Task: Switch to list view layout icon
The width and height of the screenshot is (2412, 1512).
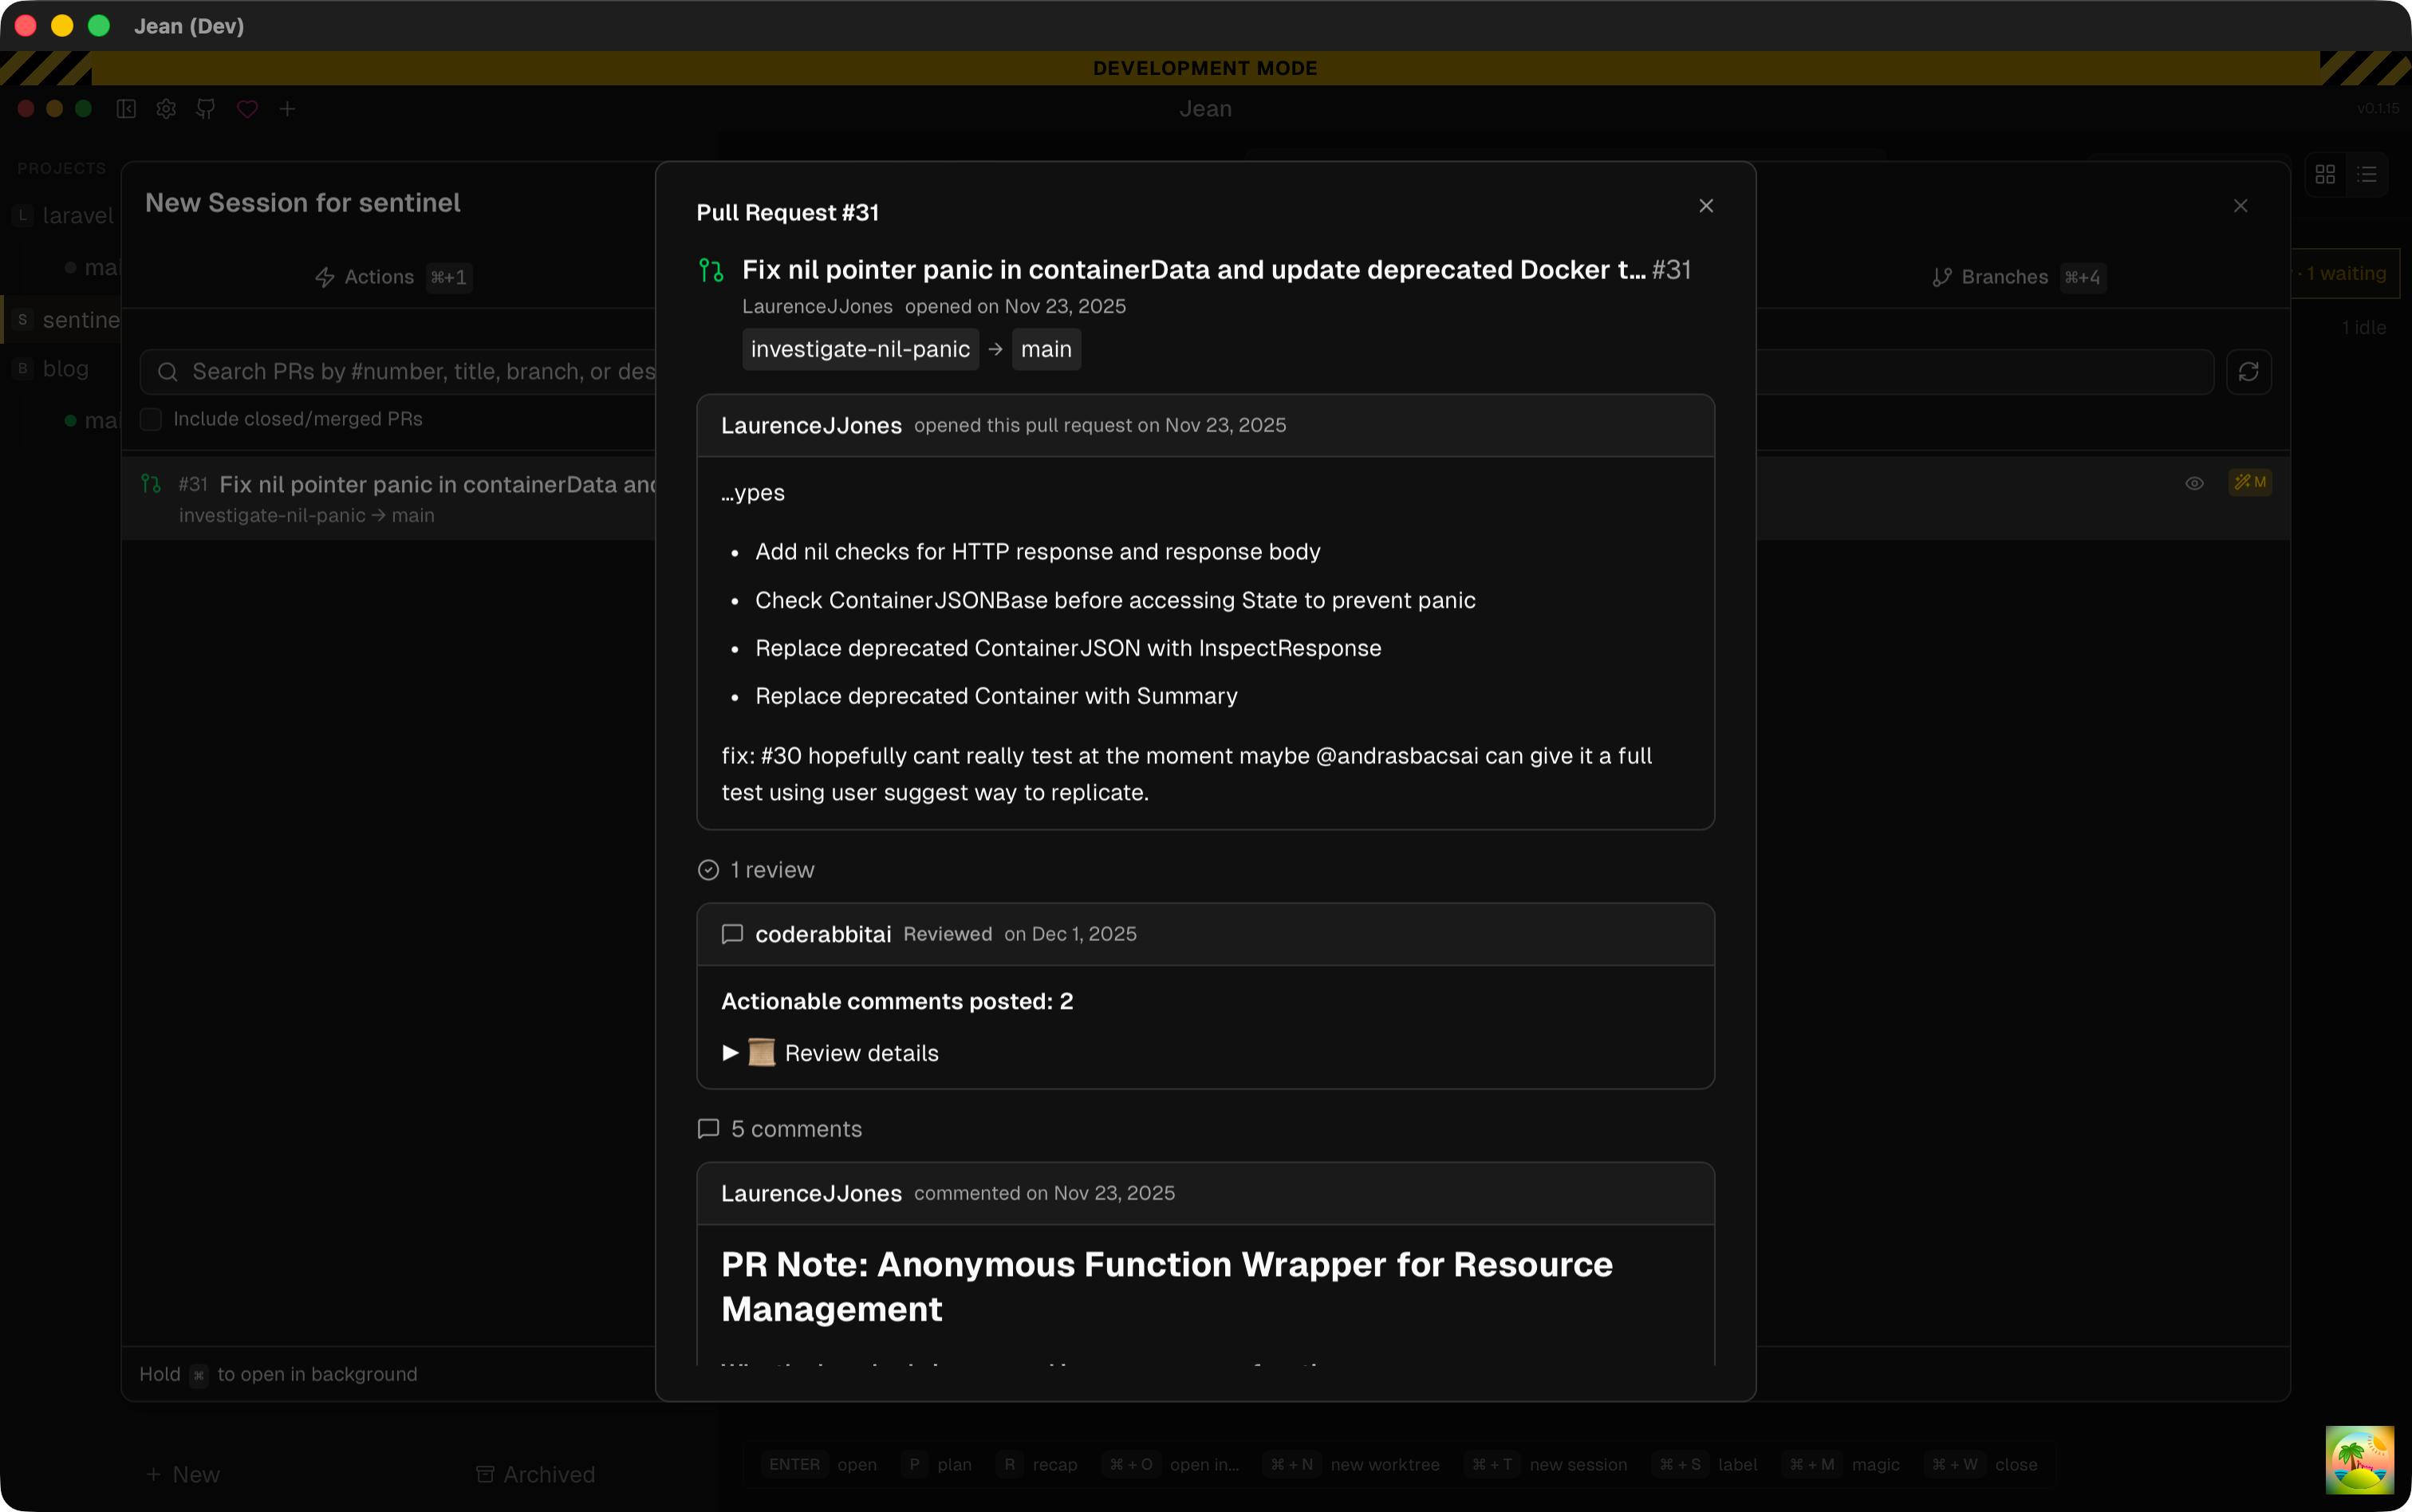Action: pyautogui.click(x=2366, y=175)
